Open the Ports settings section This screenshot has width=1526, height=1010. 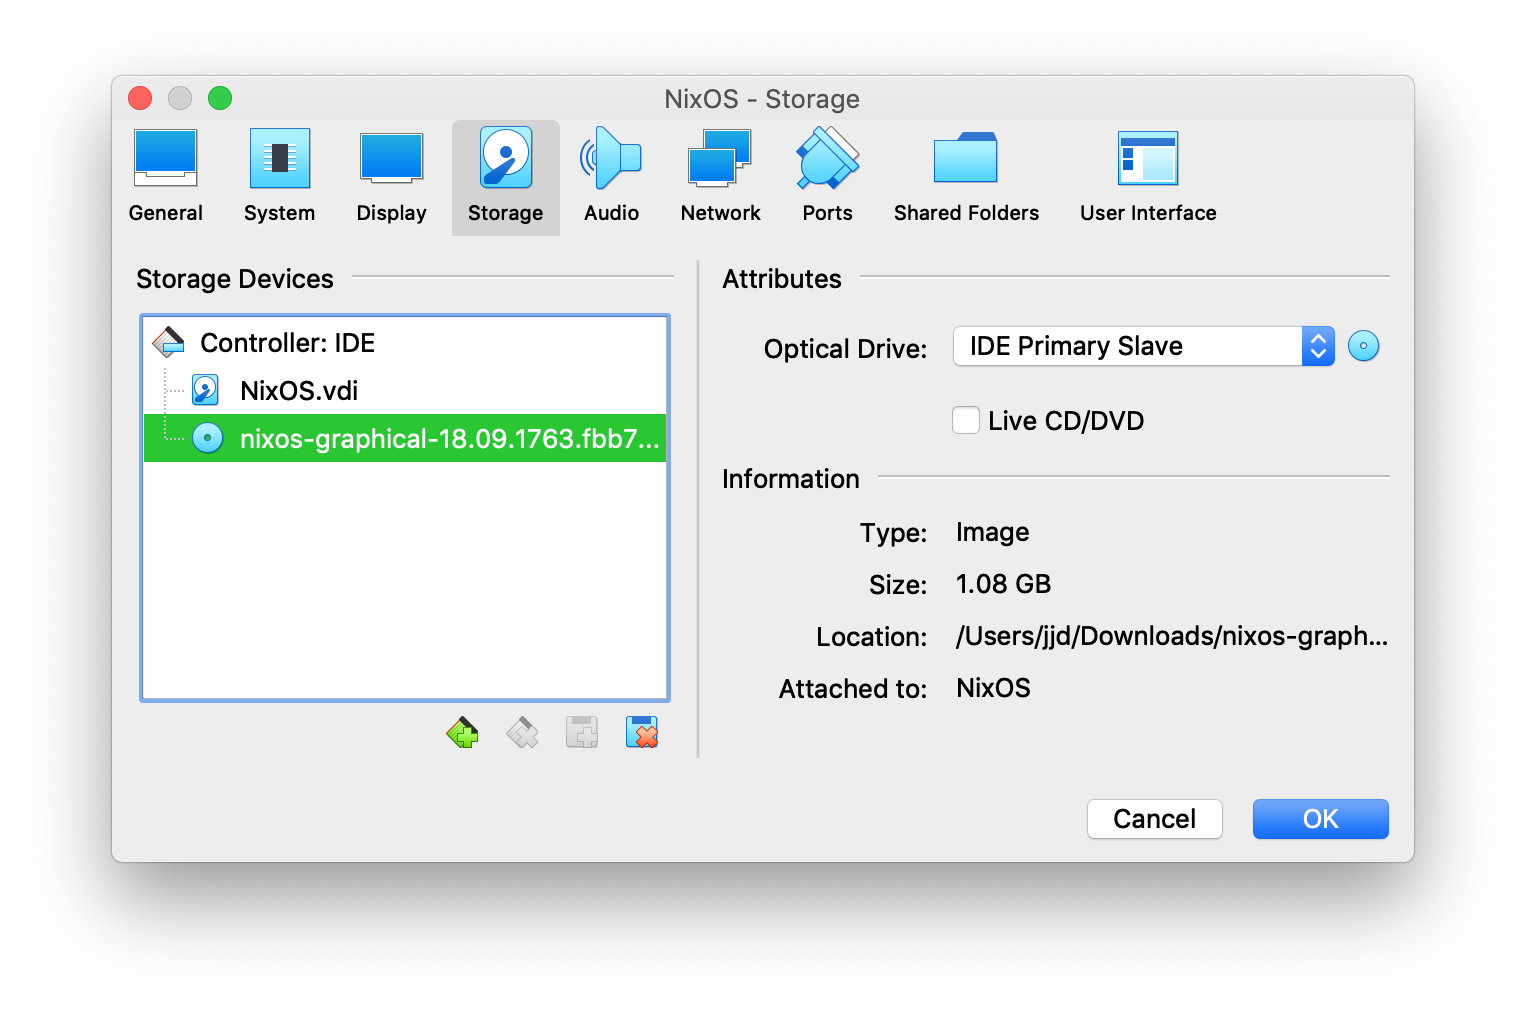pos(827,177)
